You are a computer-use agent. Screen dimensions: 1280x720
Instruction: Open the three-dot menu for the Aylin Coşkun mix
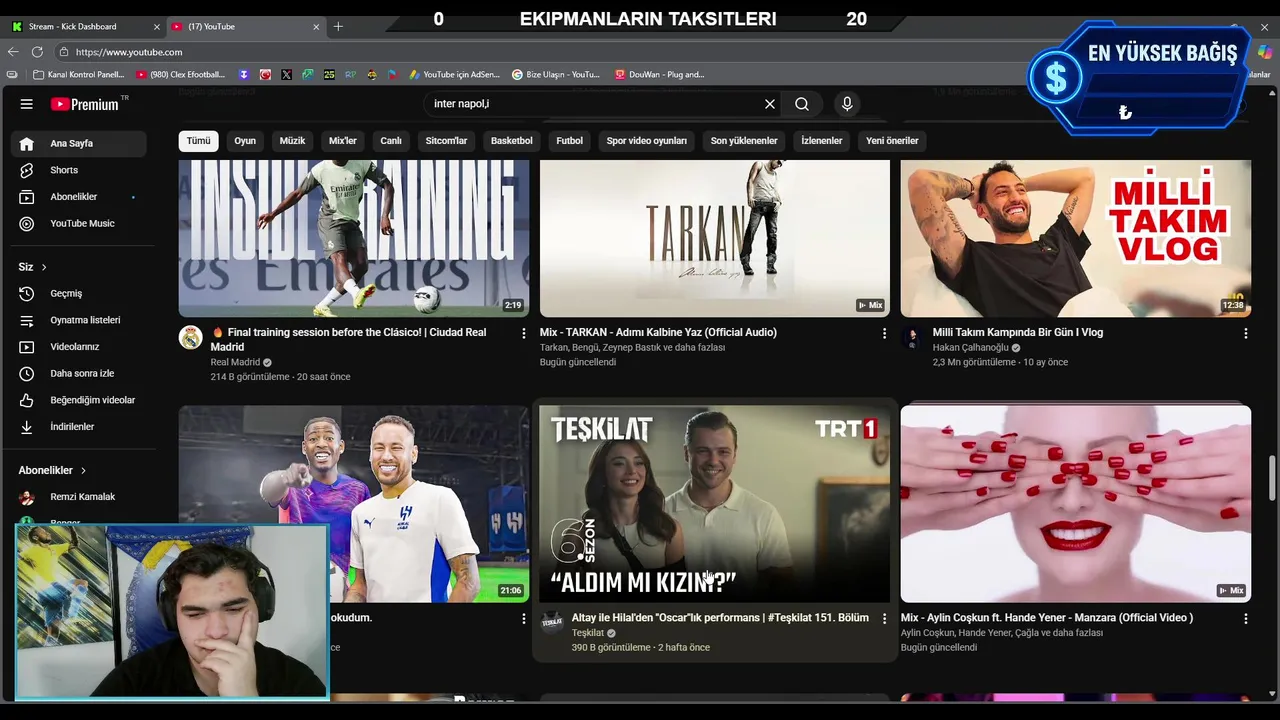point(1245,619)
